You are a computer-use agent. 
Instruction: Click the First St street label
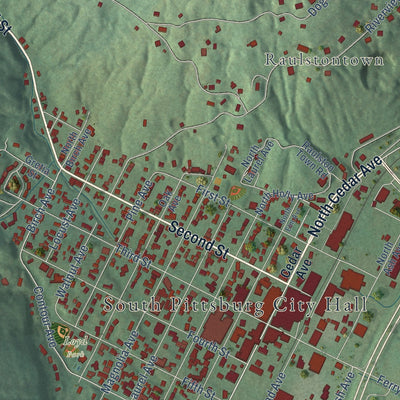[x=213, y=196]
